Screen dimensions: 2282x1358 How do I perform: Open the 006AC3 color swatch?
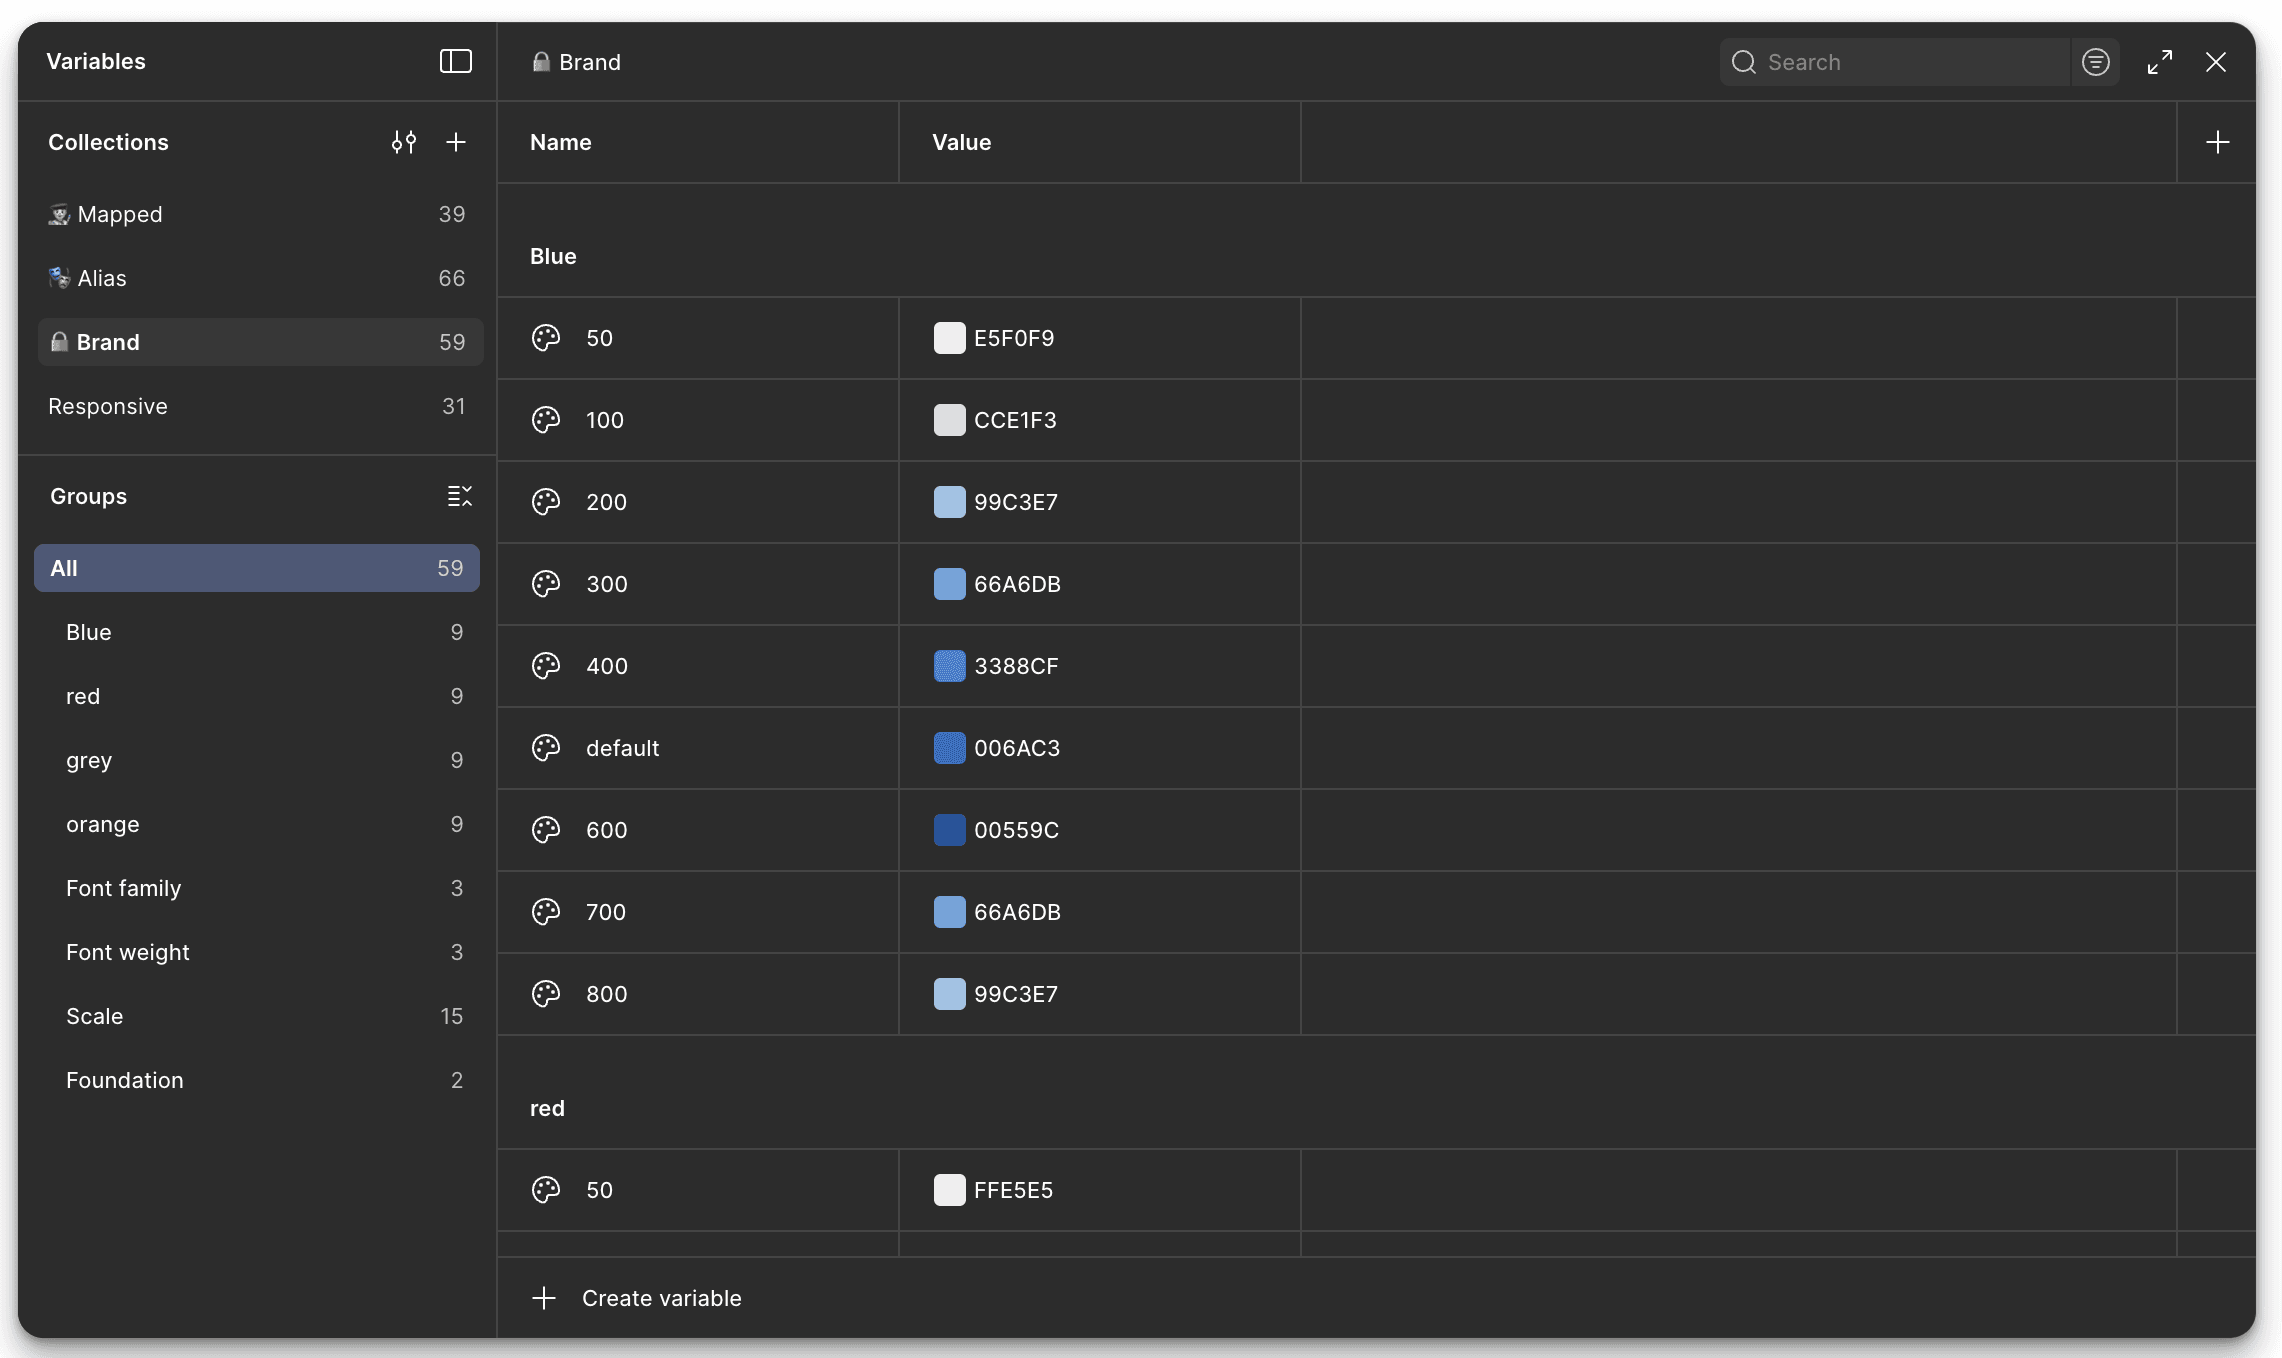click(949, 748)
